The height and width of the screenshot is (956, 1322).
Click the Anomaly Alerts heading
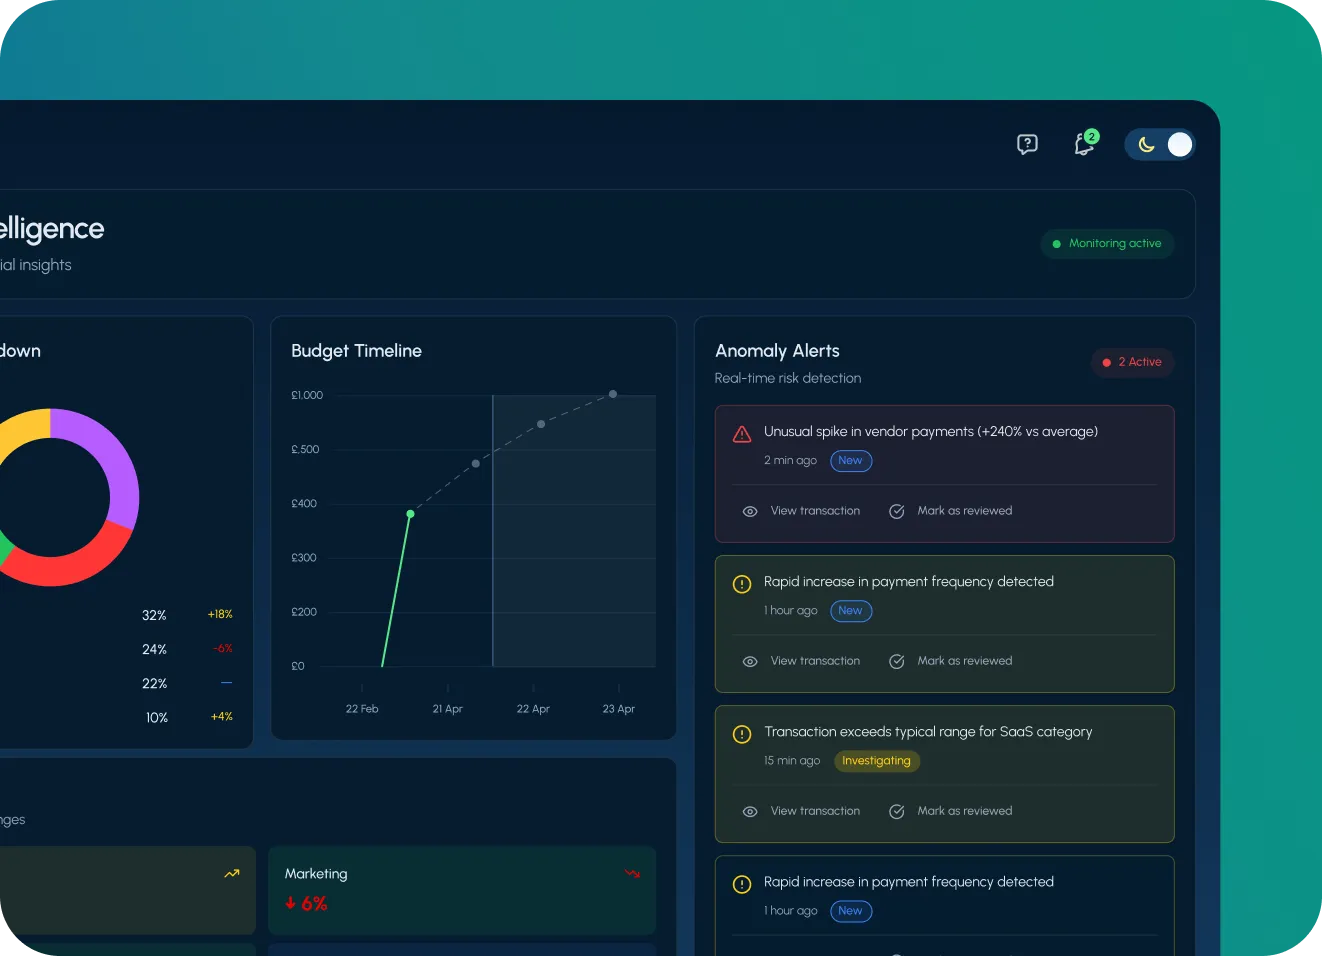tap(777, 351)
